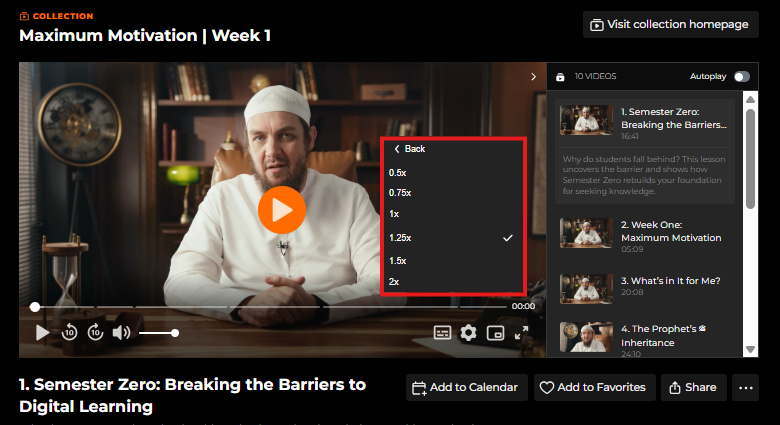Screen dimensions: 780x425
Task: Skip forward 10 seconds icon
Action: tap(96, 332)
